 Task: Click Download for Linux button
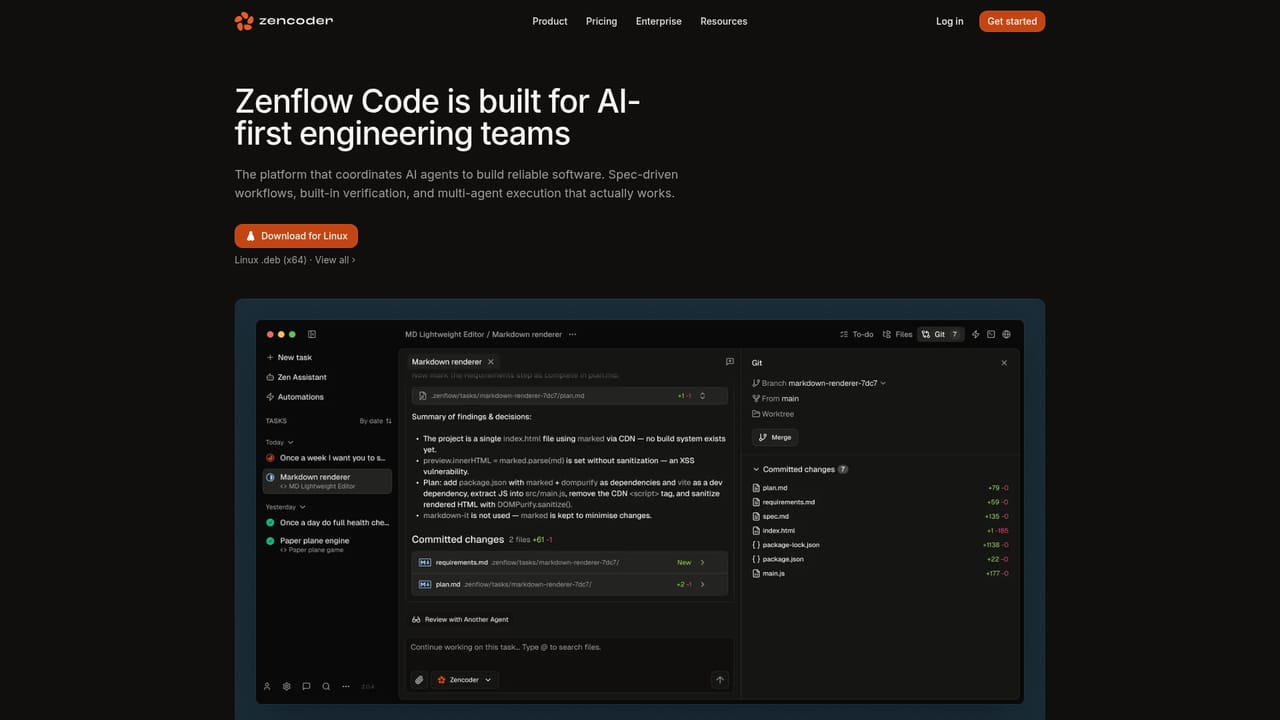click(296, 236)
